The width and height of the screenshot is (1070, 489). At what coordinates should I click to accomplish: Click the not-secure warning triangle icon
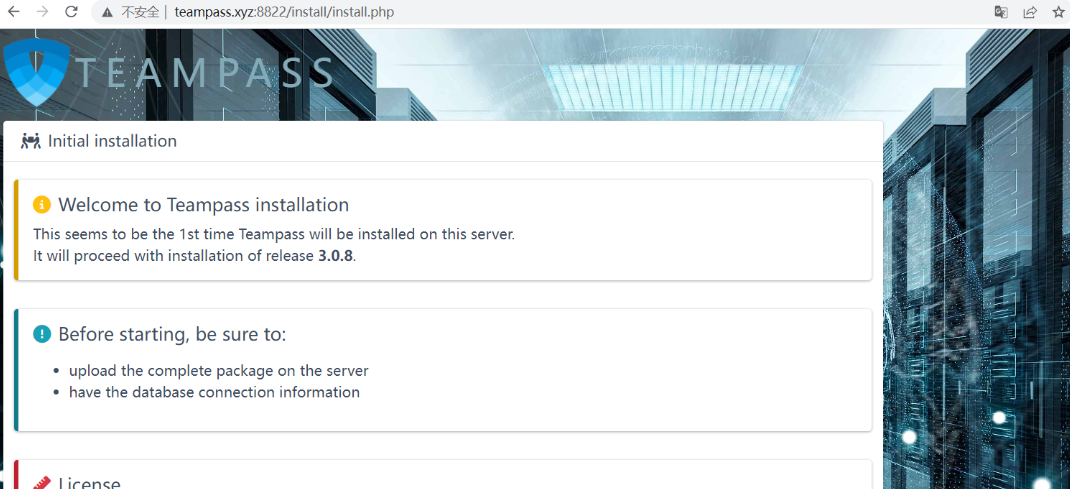coord(106,12)
